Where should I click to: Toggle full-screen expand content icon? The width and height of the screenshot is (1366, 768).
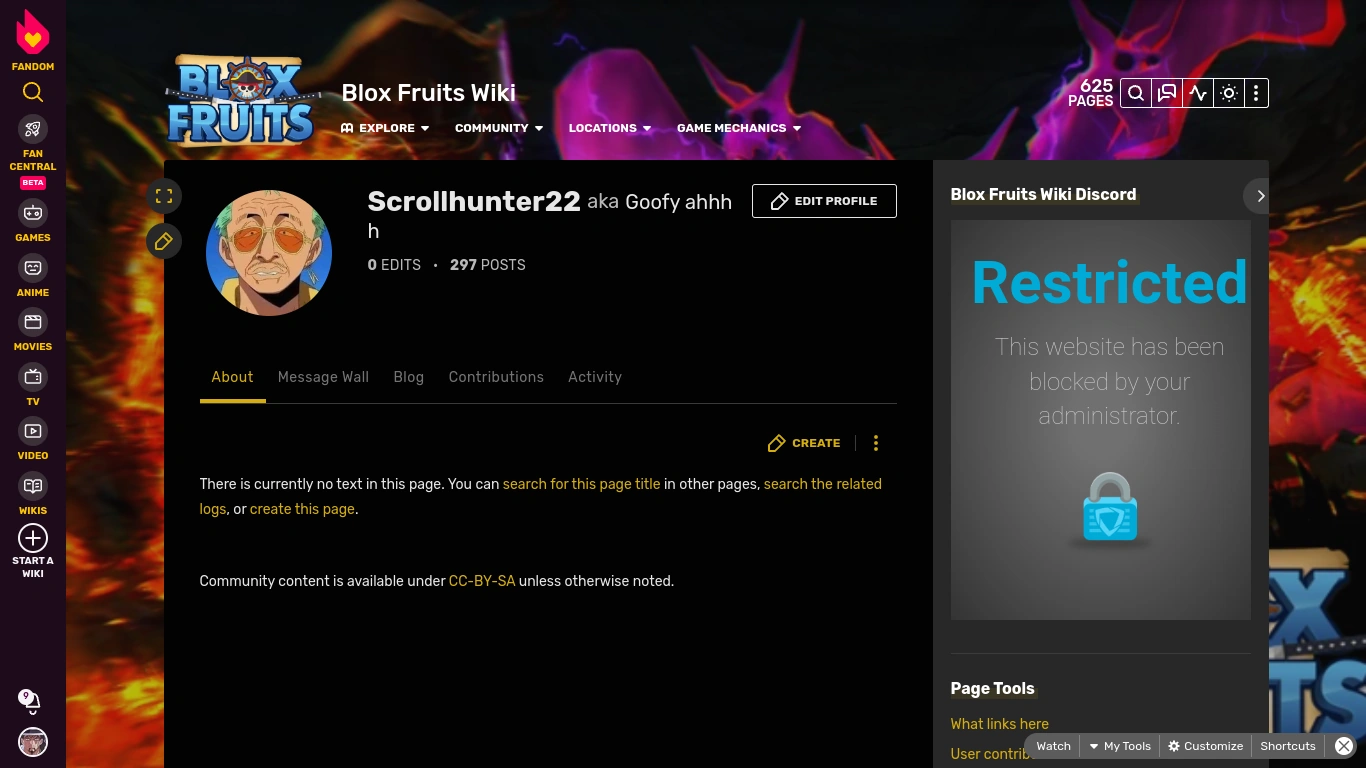164,196
